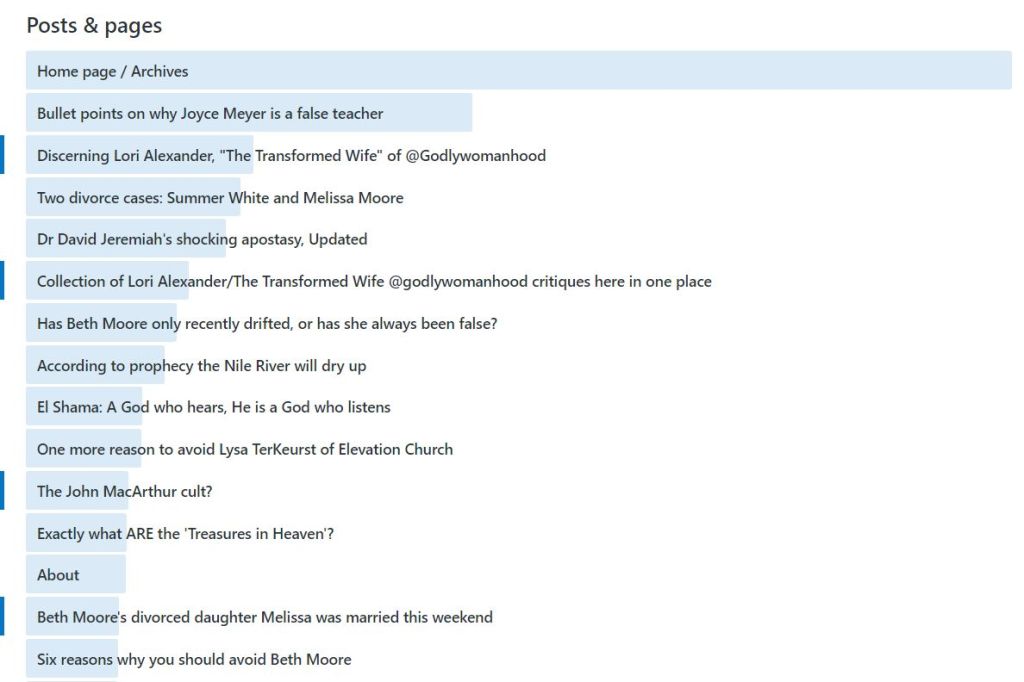The image size is (1024, 682).
Task: Select Six reasons to avoid Beth Moore post
Action: (x=194, y=659)
